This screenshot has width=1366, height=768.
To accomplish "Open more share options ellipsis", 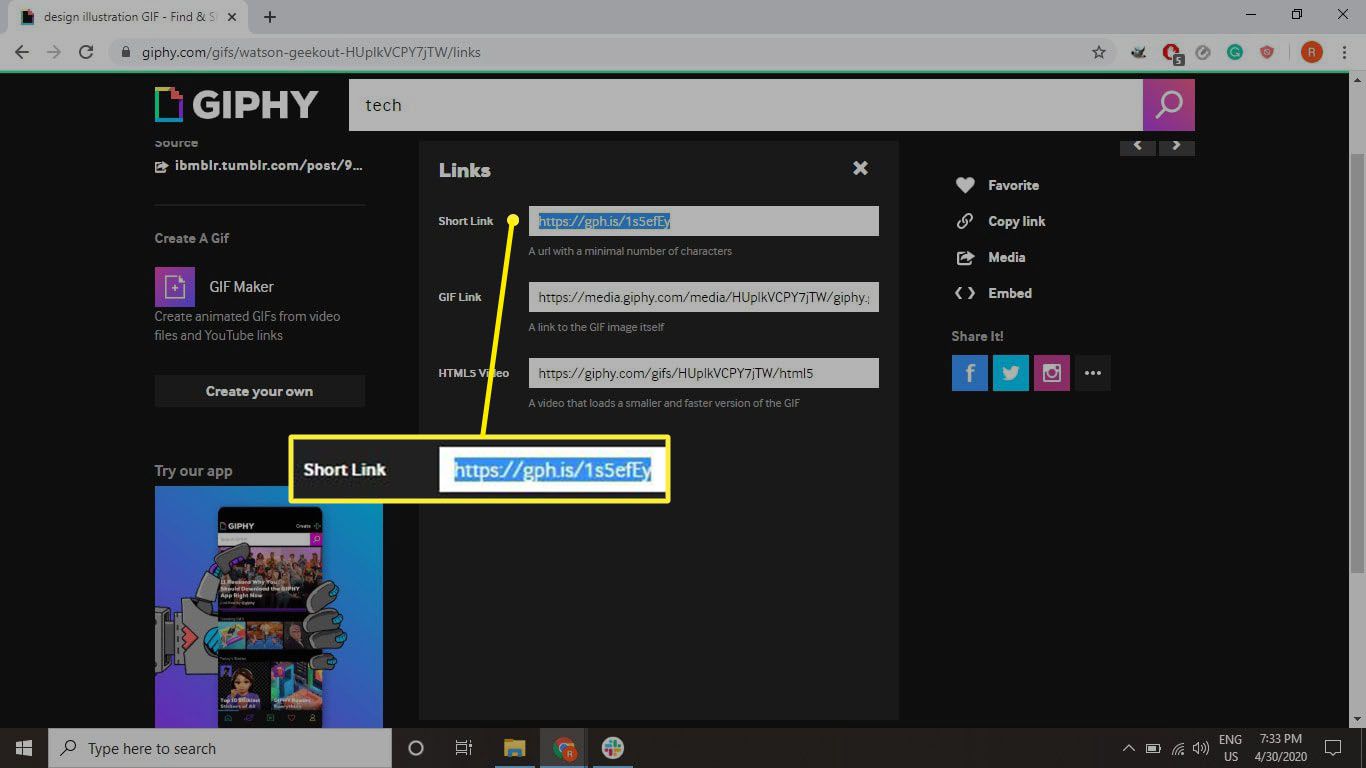I will pos(1093,373).
